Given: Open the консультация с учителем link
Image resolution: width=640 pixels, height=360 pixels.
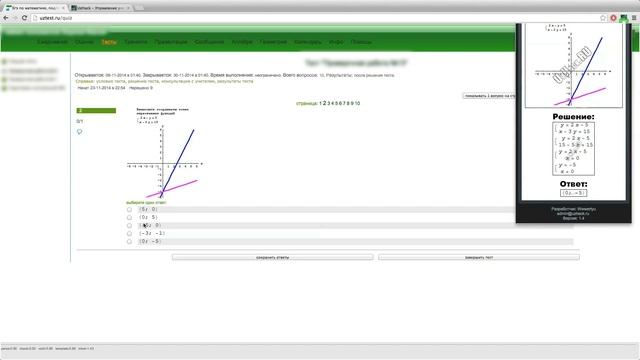Looking at the screenshot, I should coord(188,81).
